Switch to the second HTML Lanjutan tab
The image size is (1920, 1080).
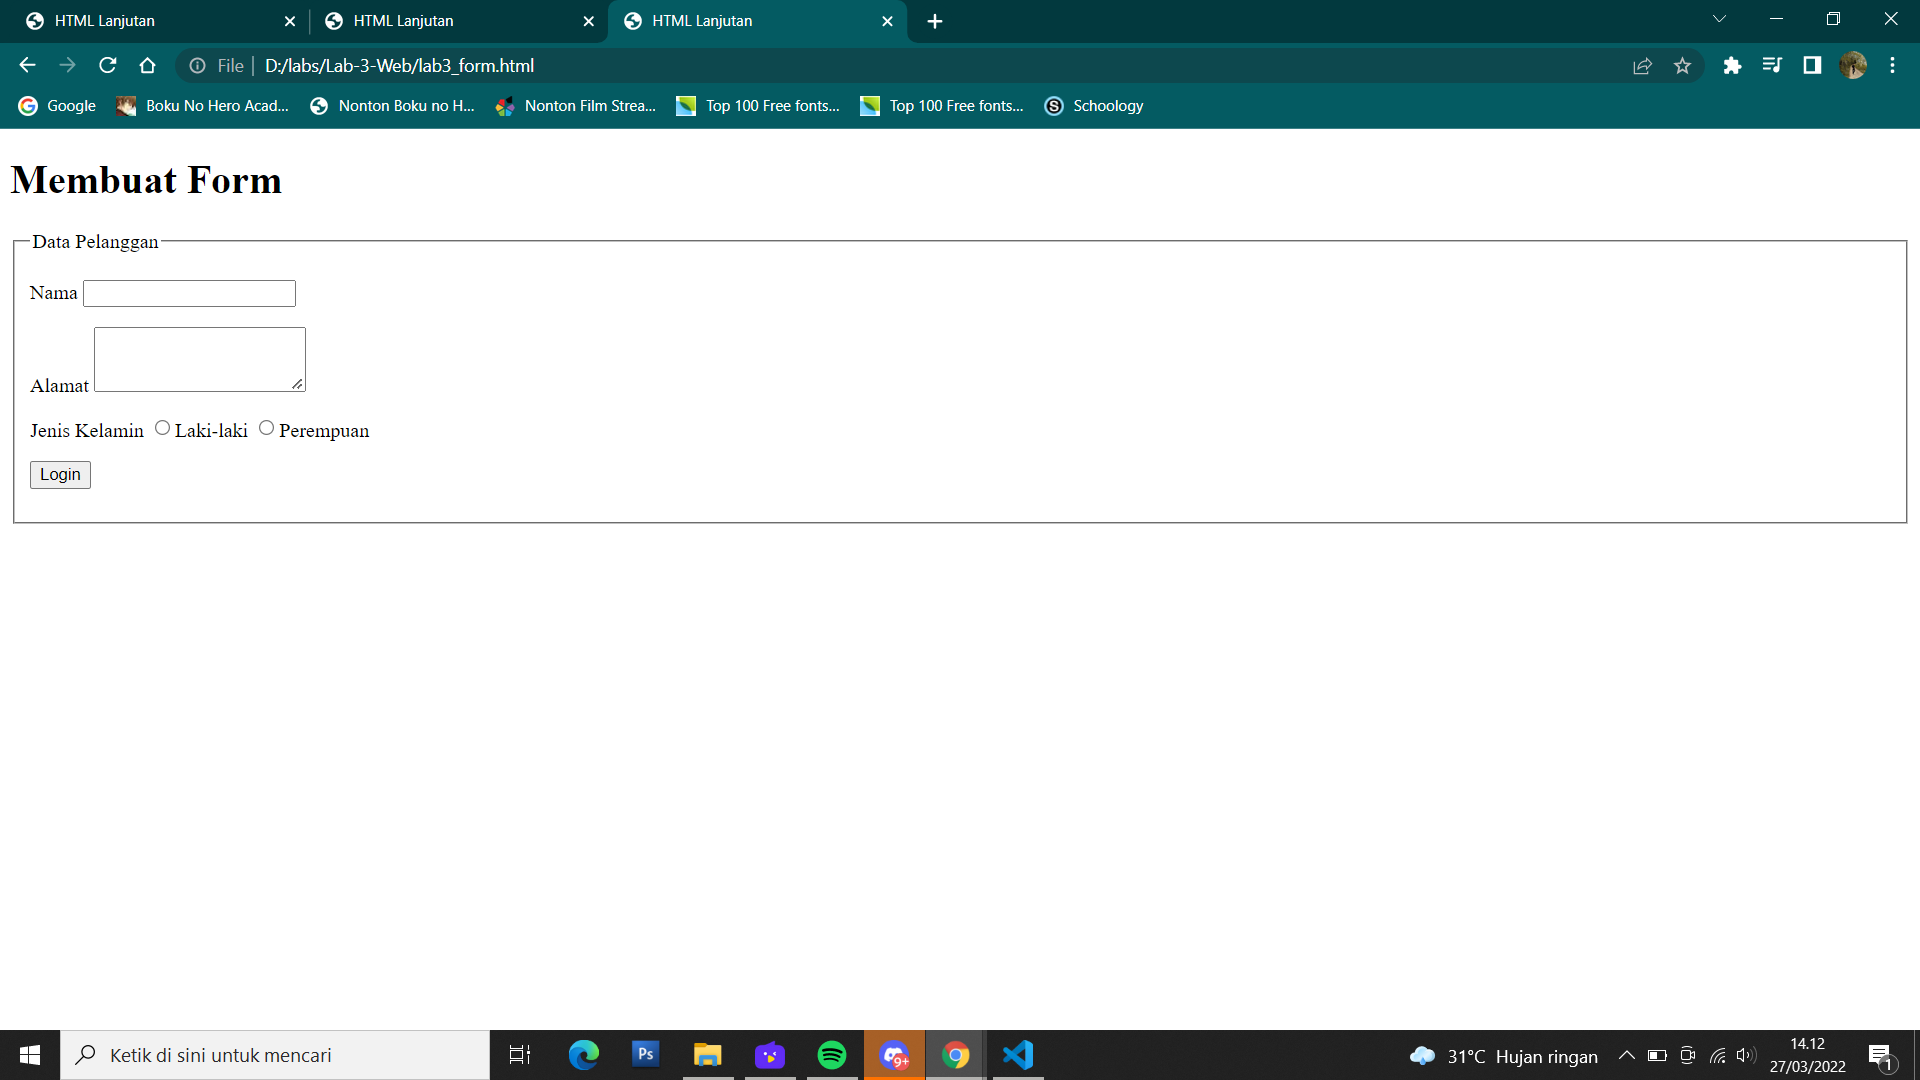[x=440, y=20]
